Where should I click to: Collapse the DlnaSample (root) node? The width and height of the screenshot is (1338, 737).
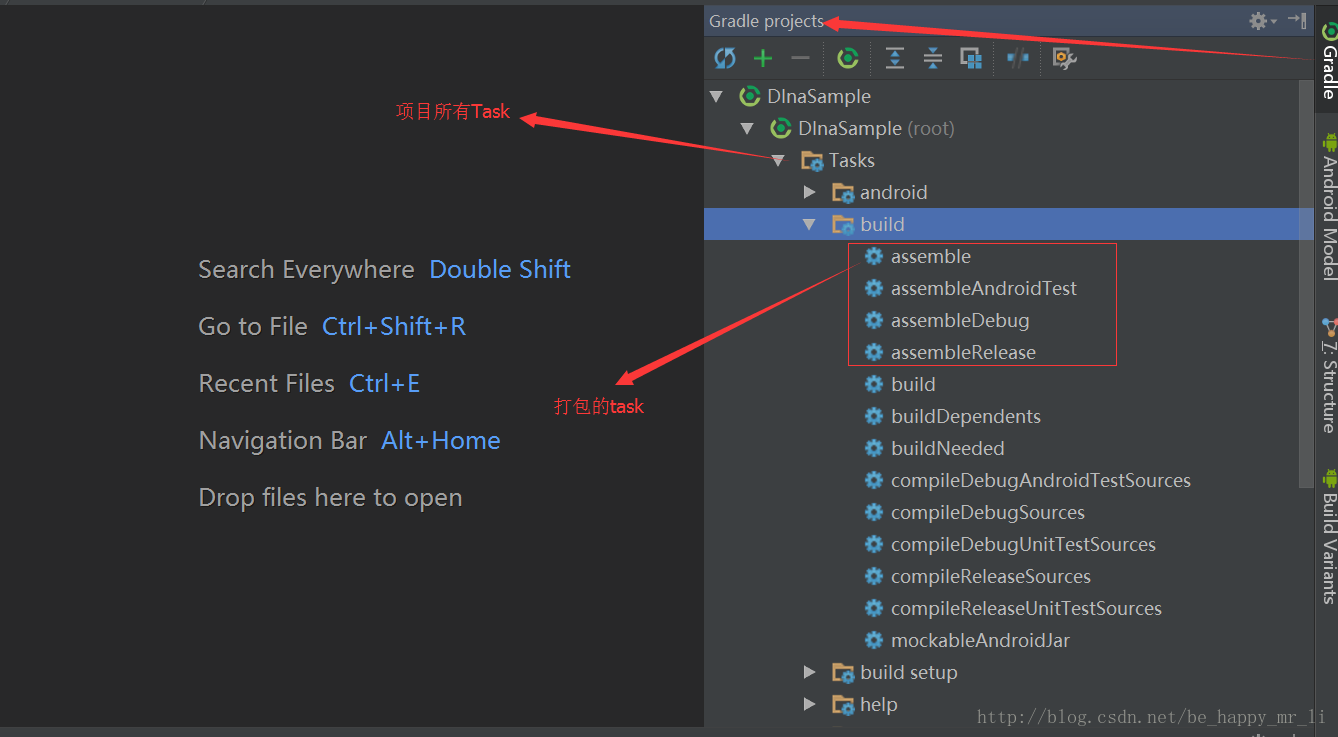coord(747,129)
